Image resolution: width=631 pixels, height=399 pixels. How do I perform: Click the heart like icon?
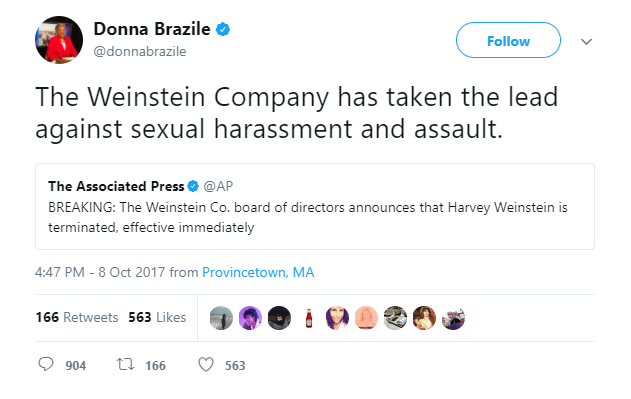(x=206, y=364)
